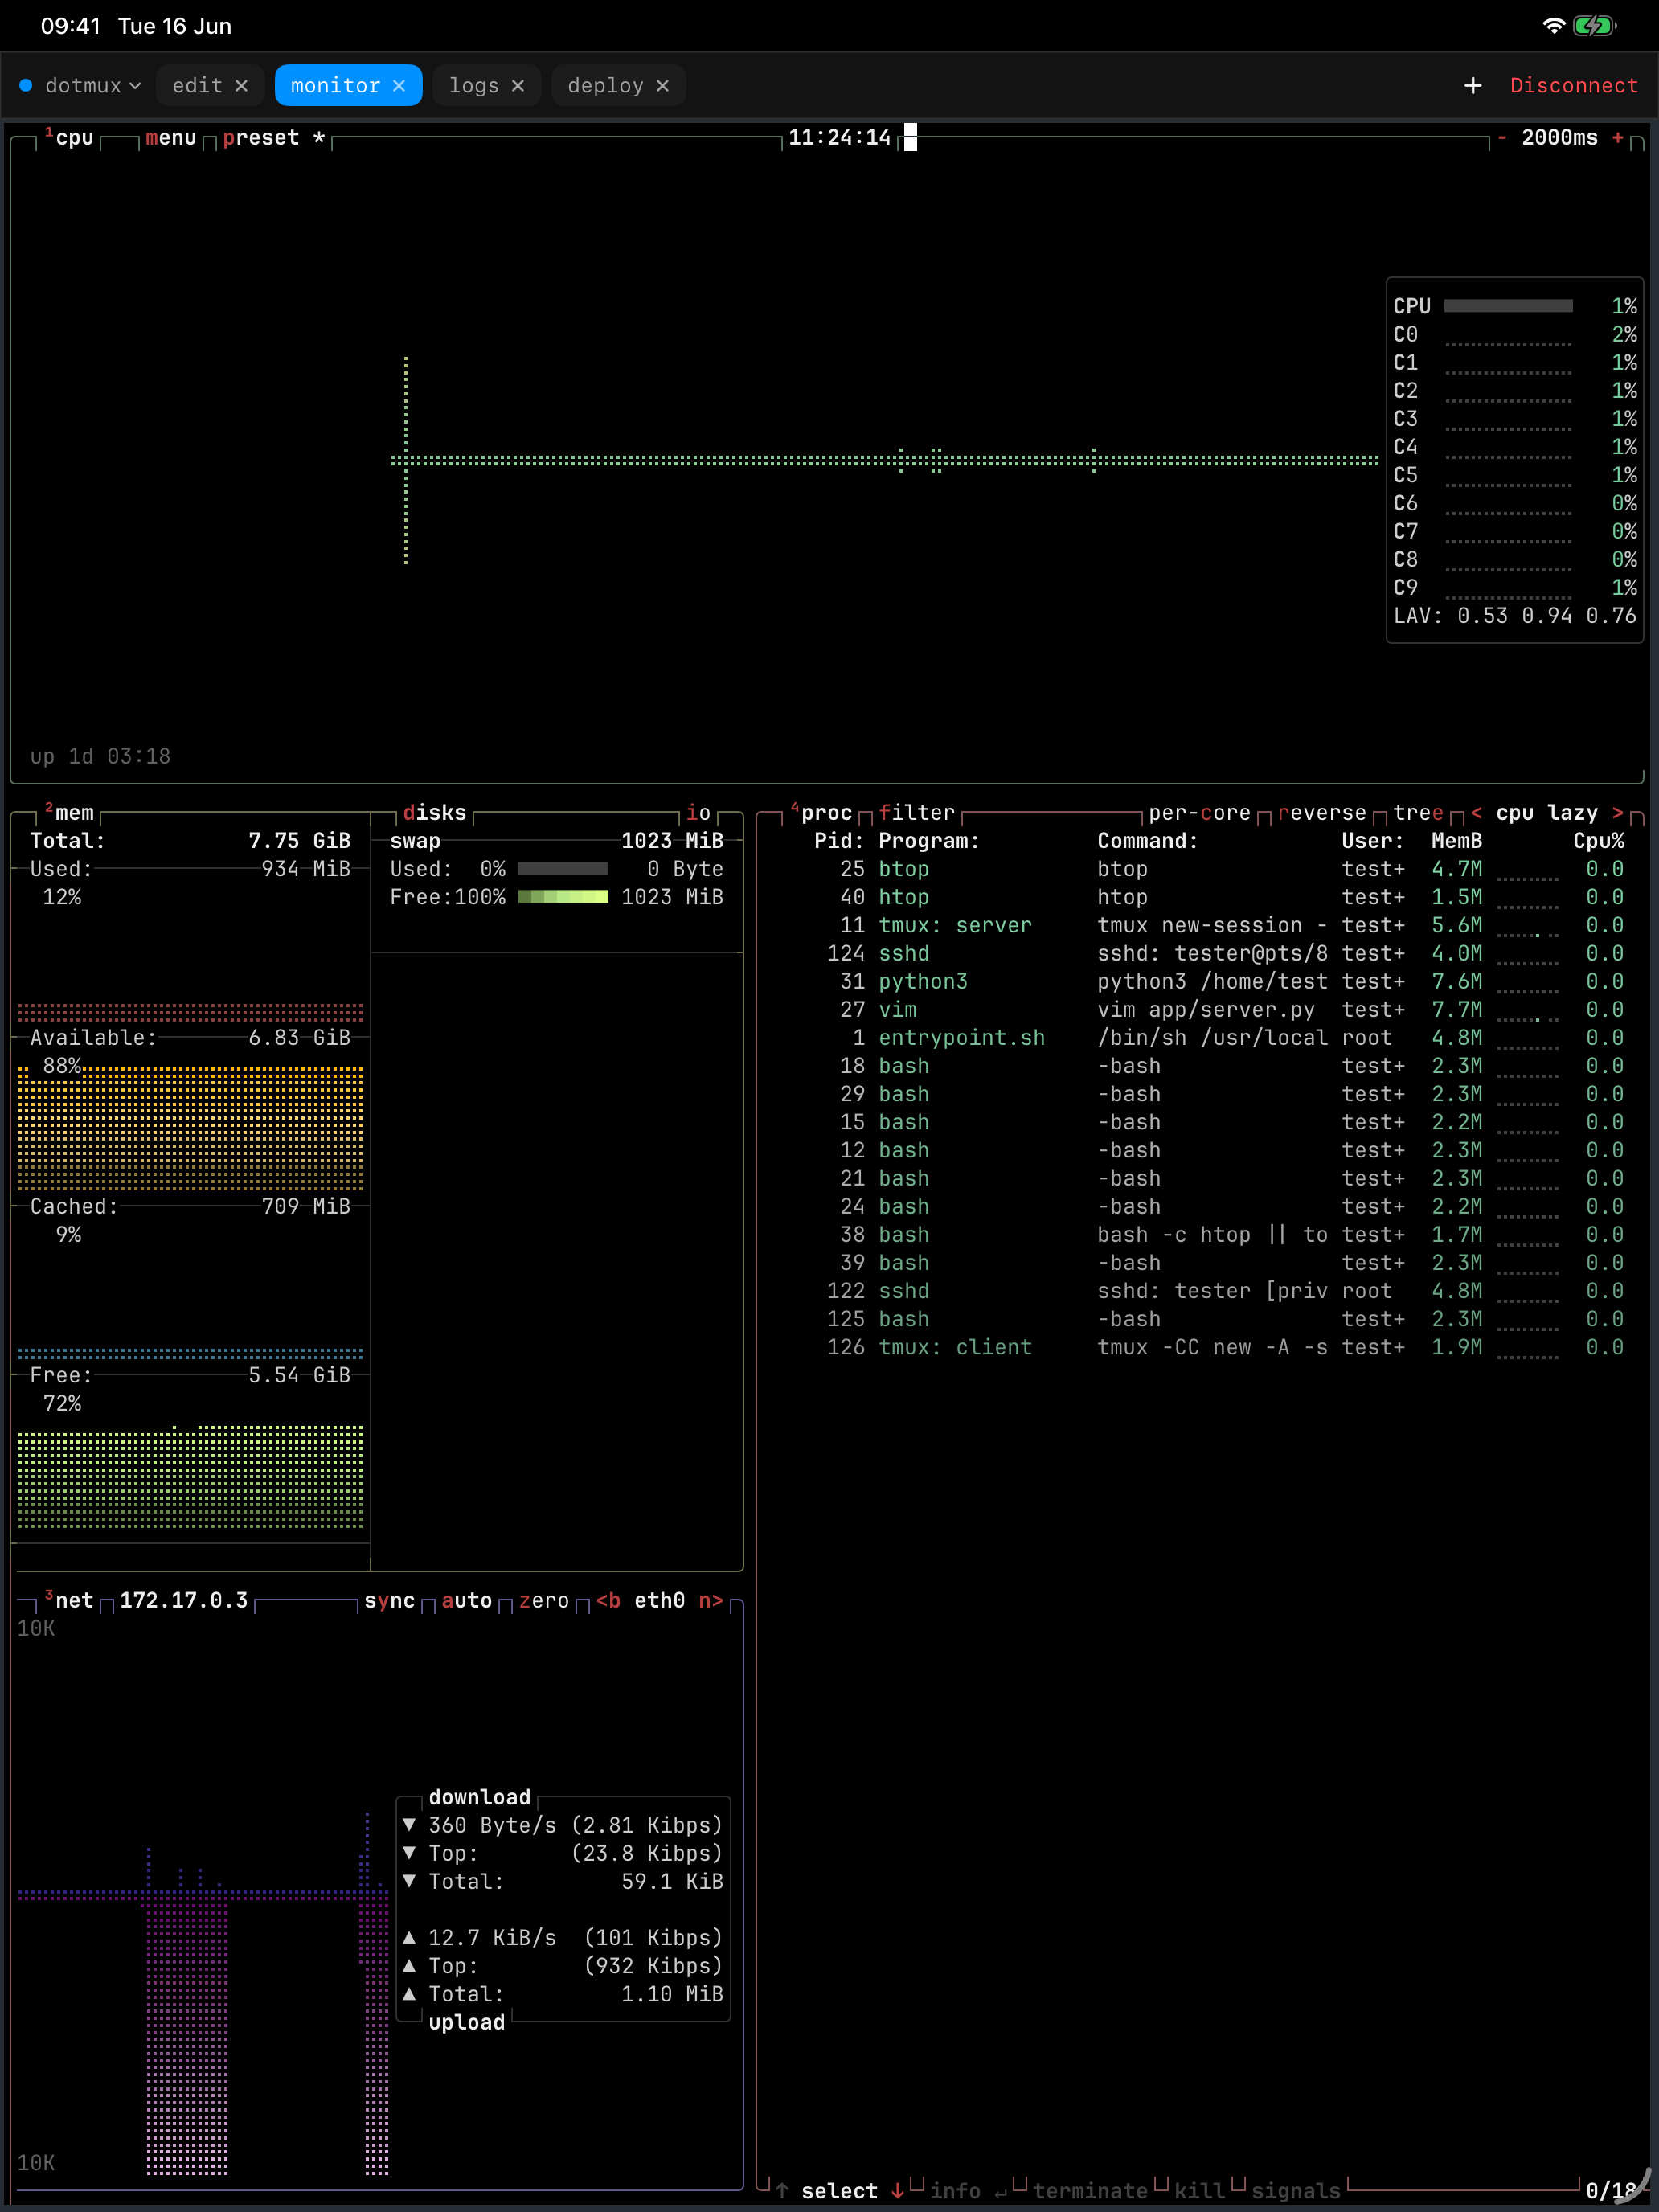Toggle the disks panel label
This screenshot has height=2212, width=1659.
(x=434, y=813)
